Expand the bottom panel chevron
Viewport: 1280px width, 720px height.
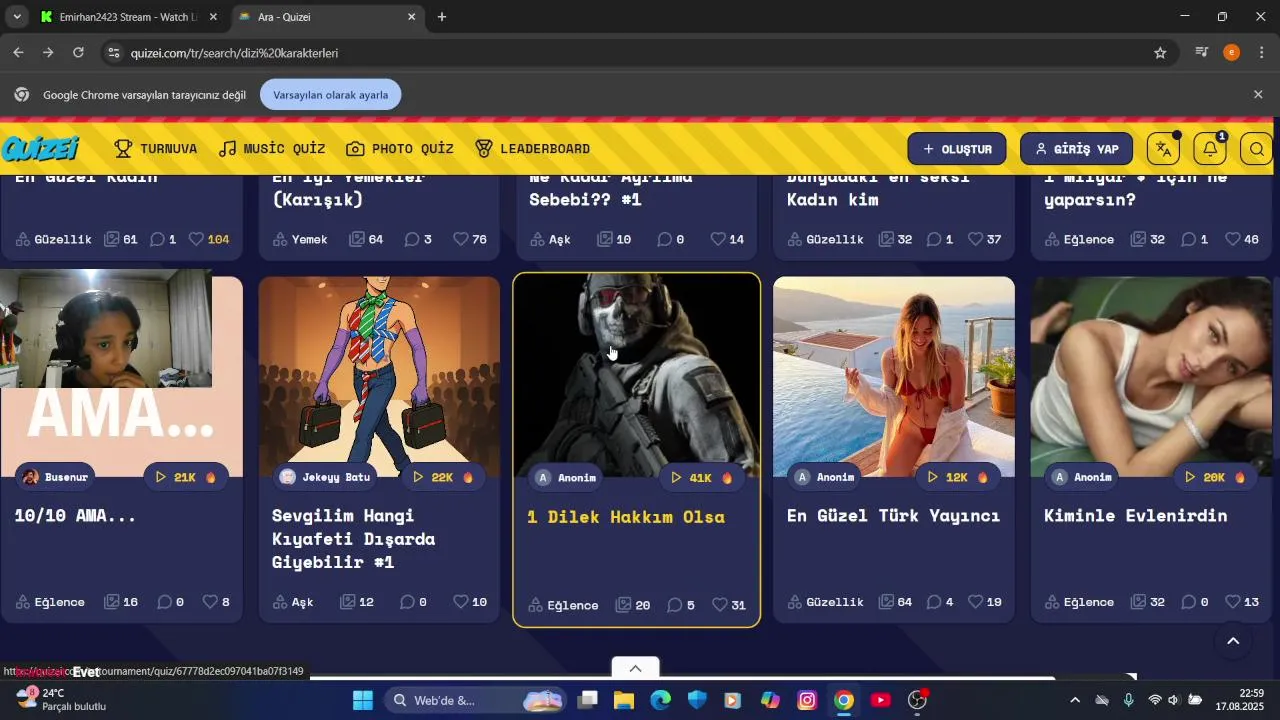(635, 668)
